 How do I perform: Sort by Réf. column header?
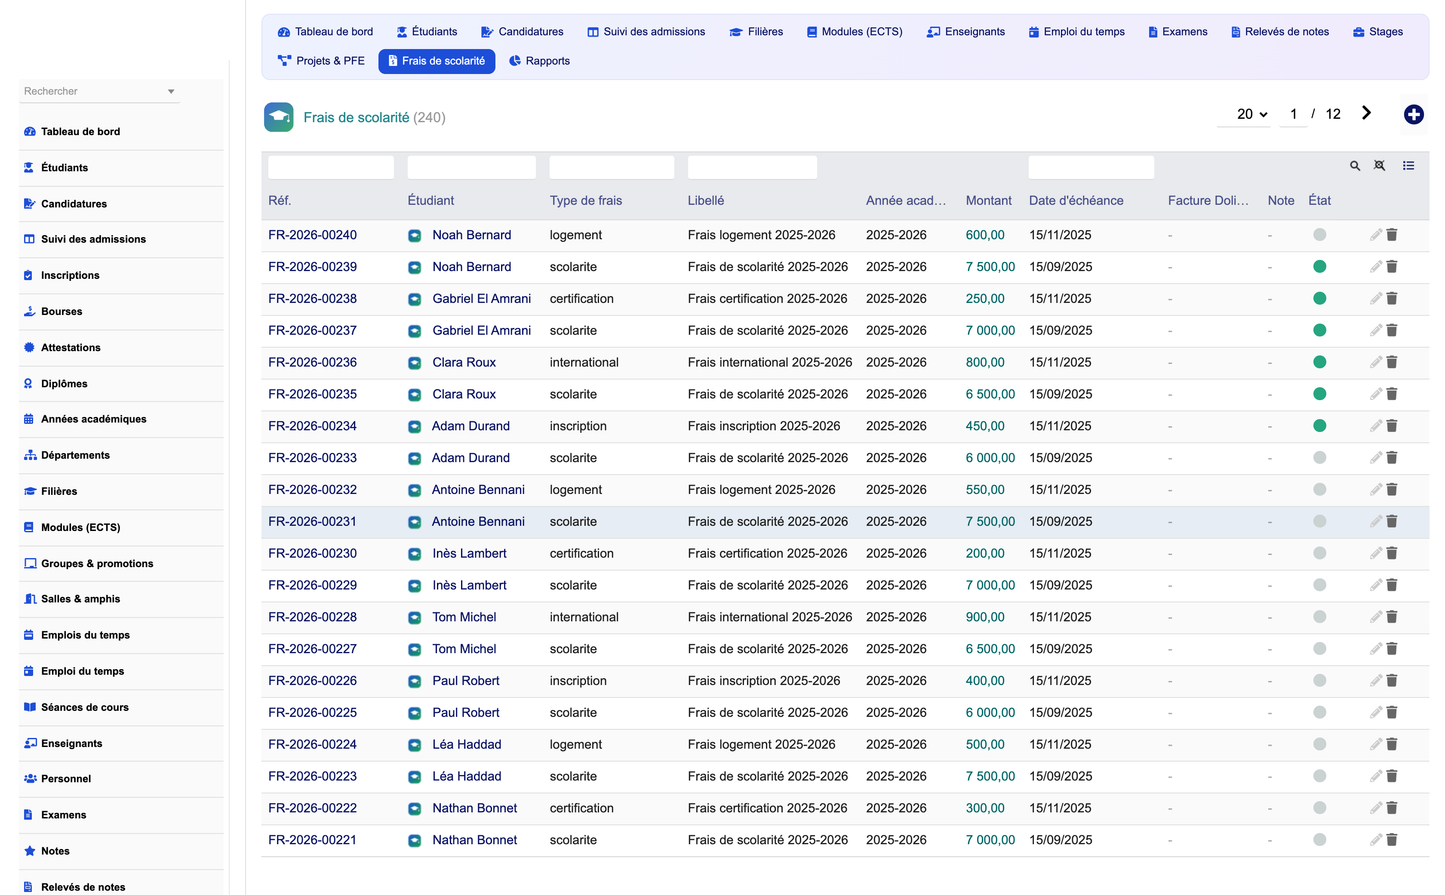click(x=280, y=201)
